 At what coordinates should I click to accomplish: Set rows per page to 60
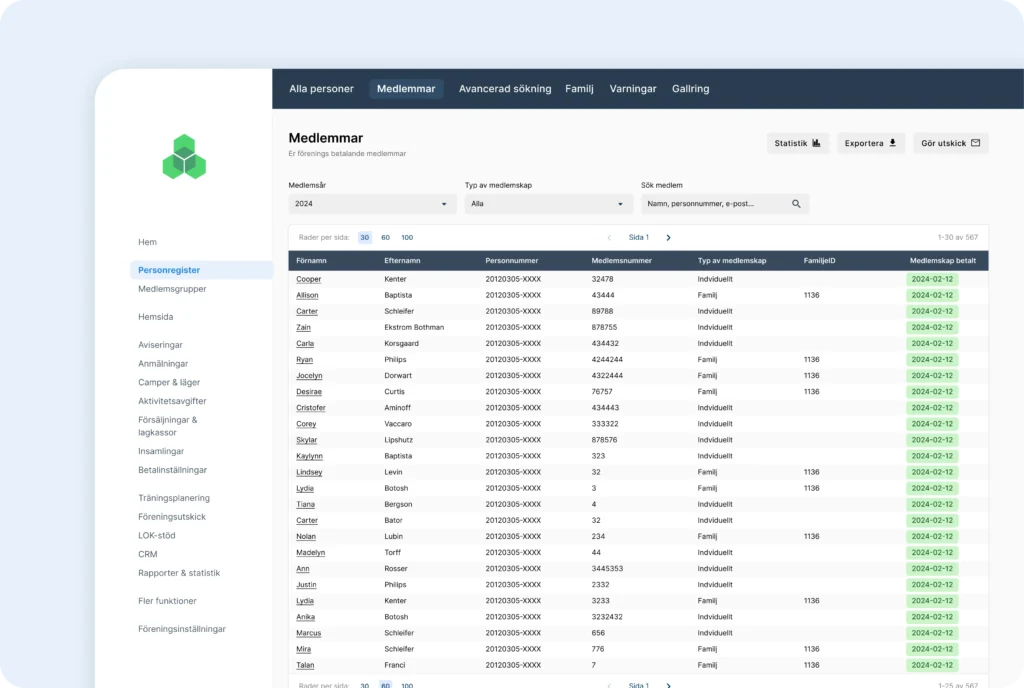(x=385, y=238)
